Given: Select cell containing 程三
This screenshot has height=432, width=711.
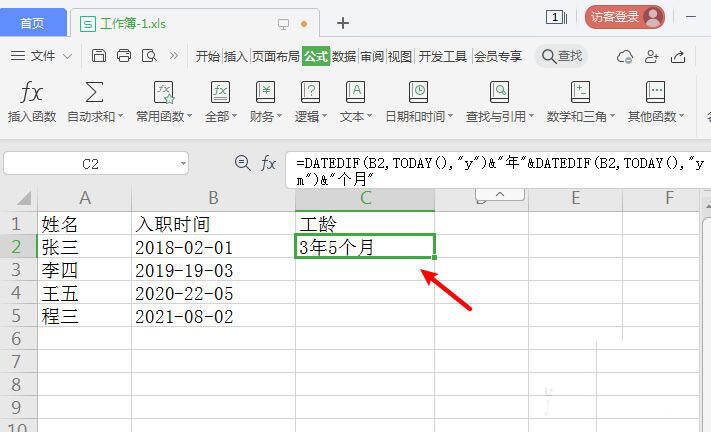Looking at the screenshot, I should [x=84, y=316].
